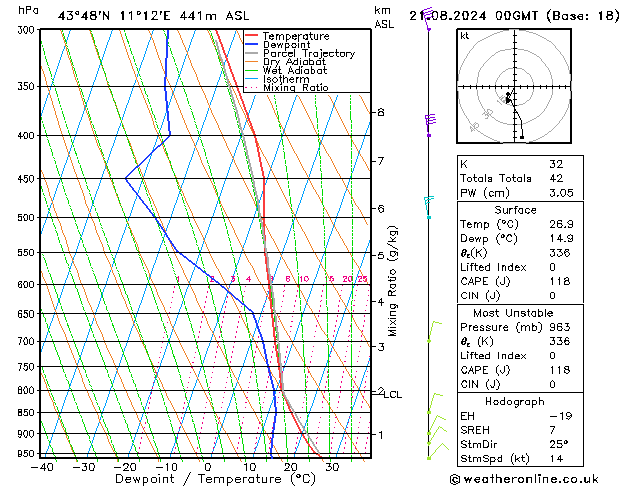The width and height of the screenshot is (629, 486).
Task: Select the dotted Mixing Ratio legend entry
Action: point(286,87)
